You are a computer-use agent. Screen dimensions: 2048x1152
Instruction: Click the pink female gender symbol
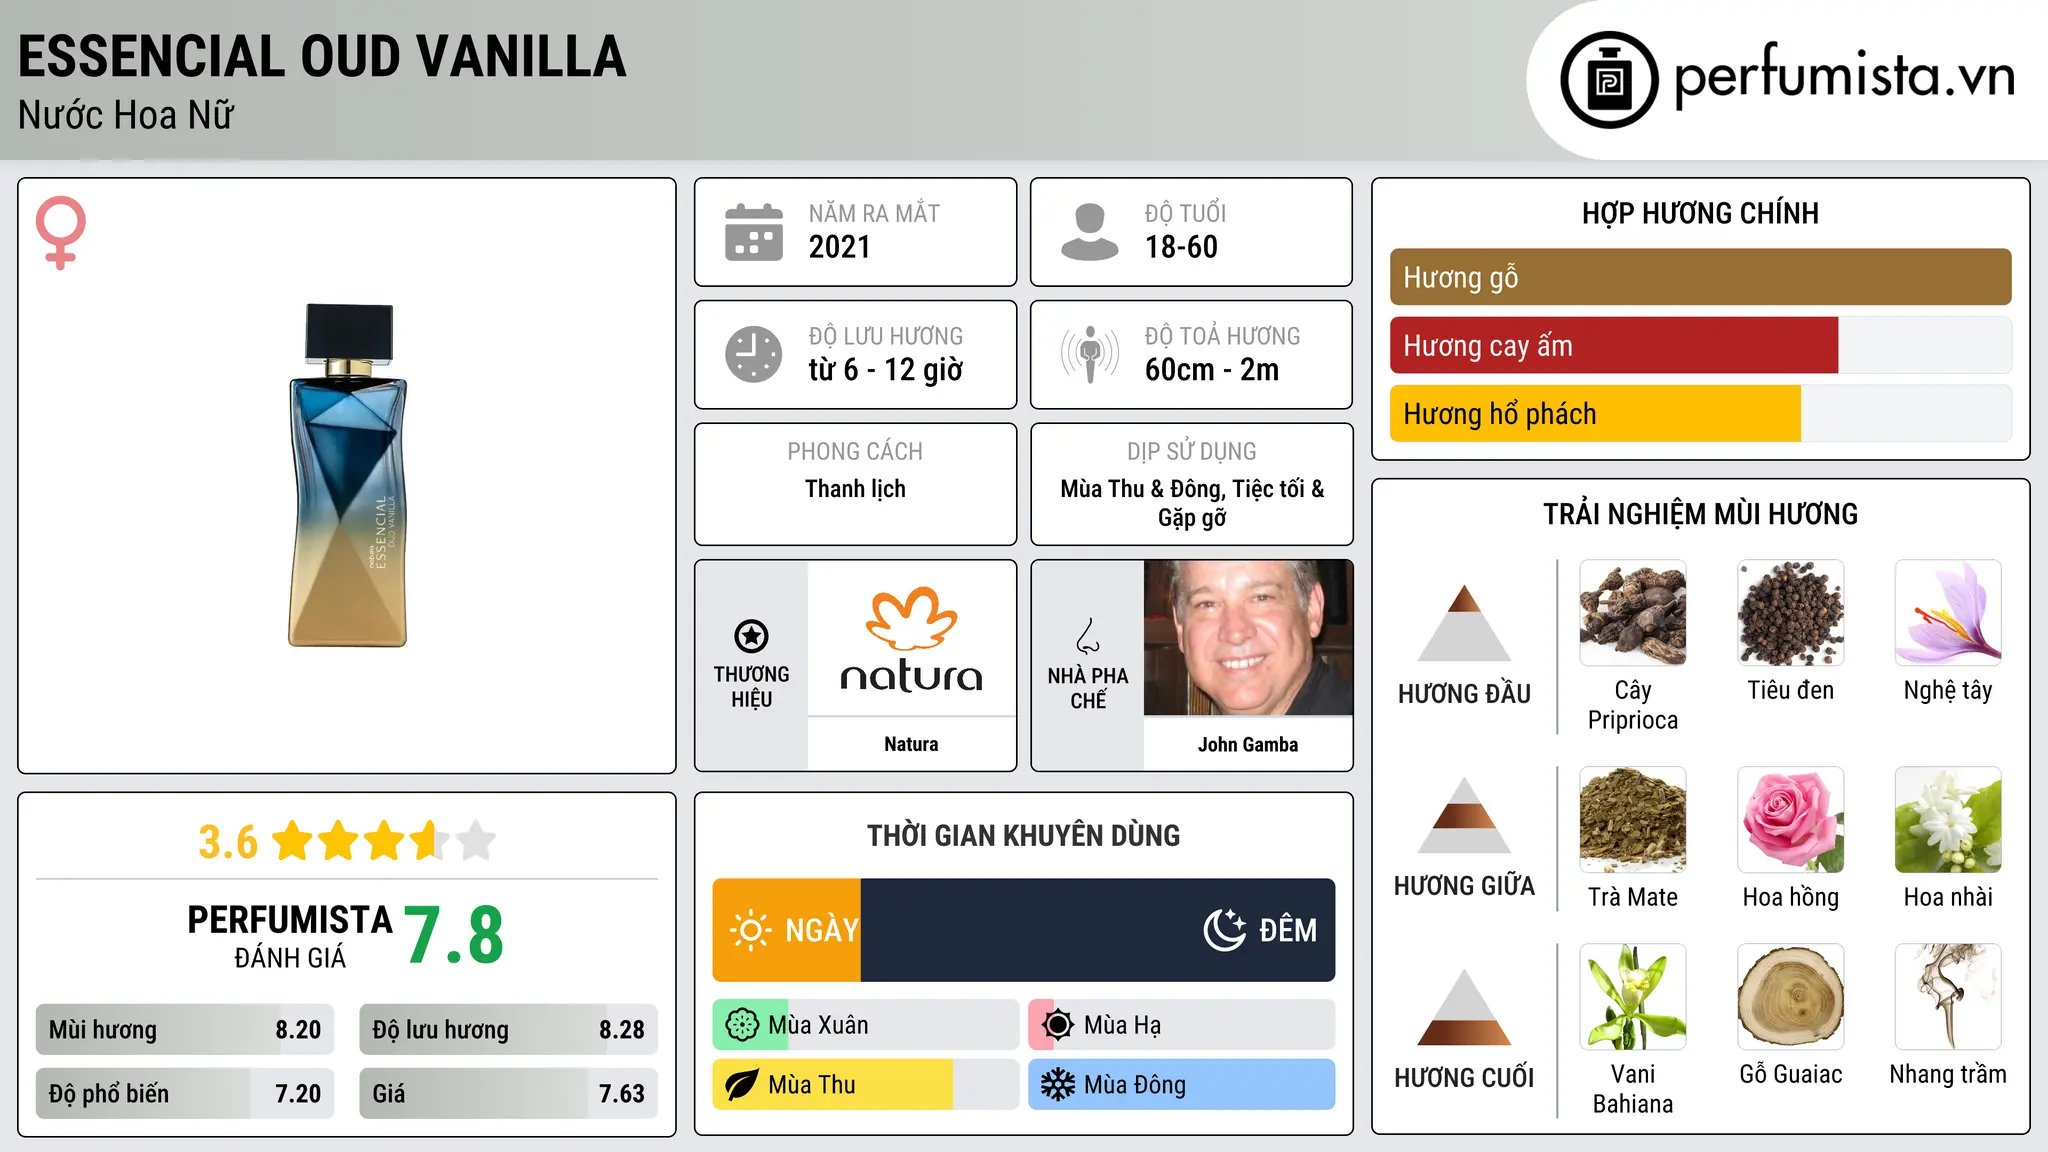click(x=60, y=233)
